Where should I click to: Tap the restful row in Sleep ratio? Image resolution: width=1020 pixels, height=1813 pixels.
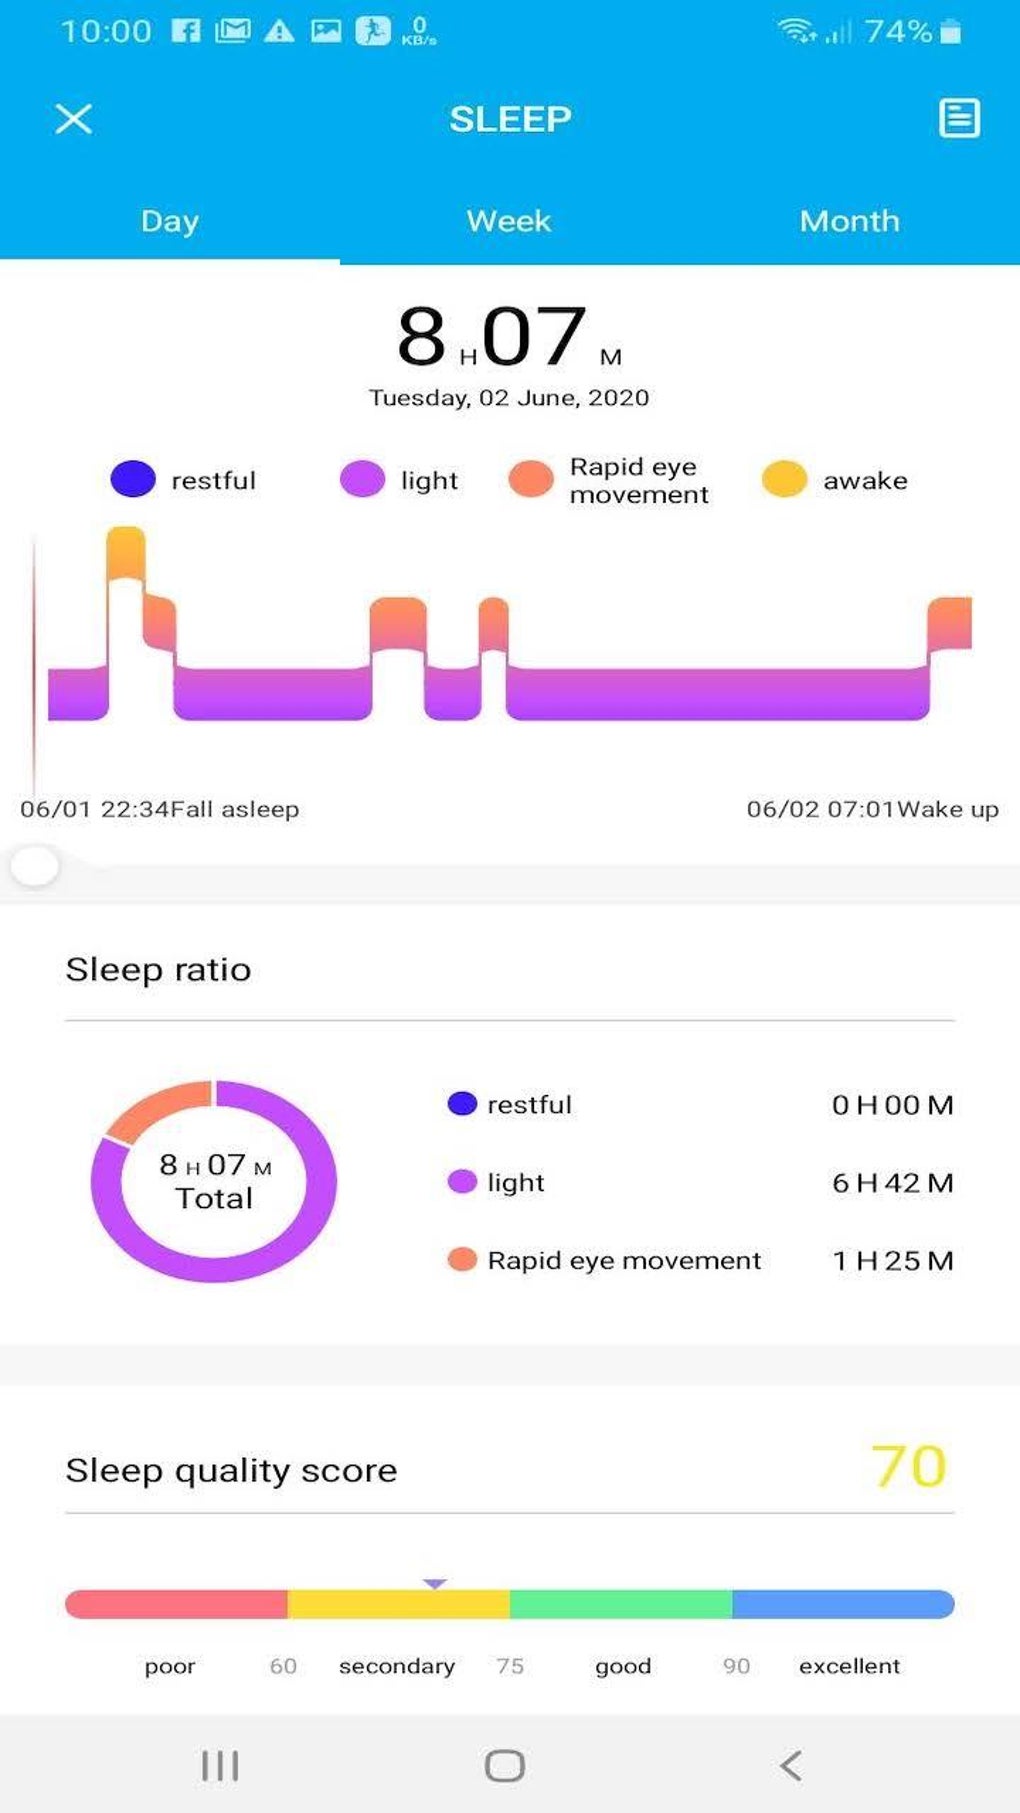[x=700, y=1104]
